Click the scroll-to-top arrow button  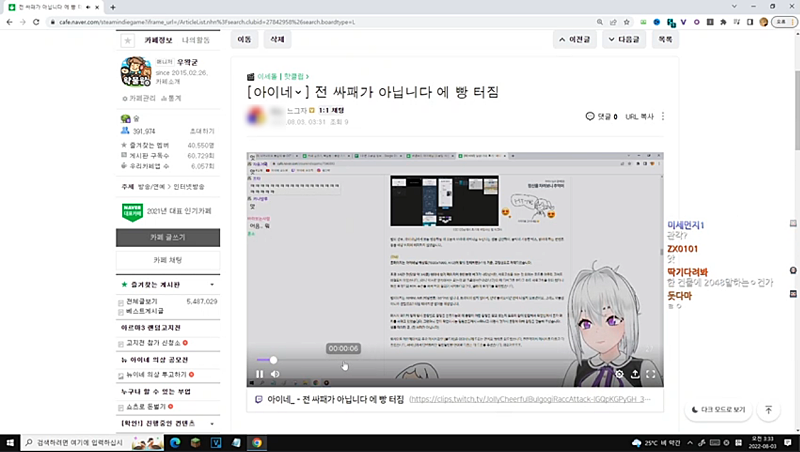pos(768,410)
